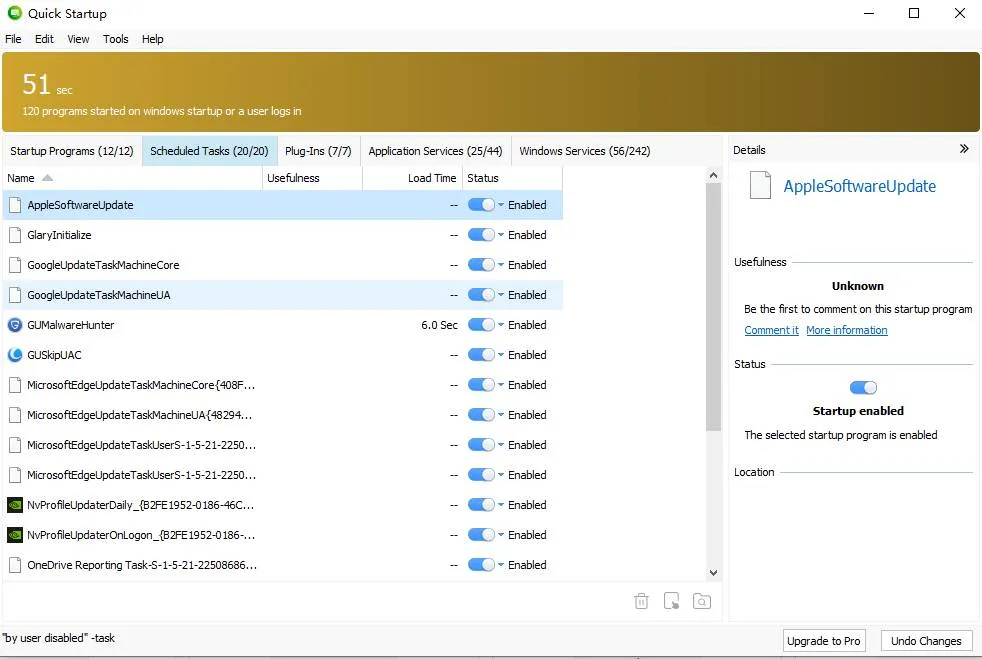Switch to Windows Services (56/242) tab
The image size is (982, 659).
click(x=585, y=151)
